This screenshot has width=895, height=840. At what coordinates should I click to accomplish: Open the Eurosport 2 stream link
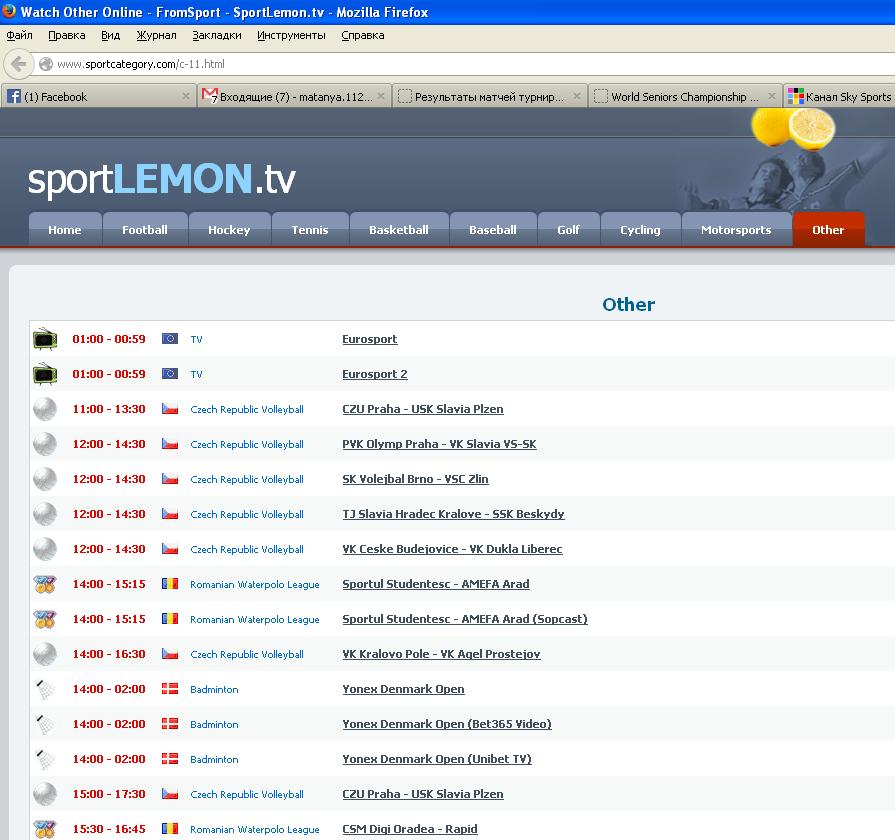[375, 374]
